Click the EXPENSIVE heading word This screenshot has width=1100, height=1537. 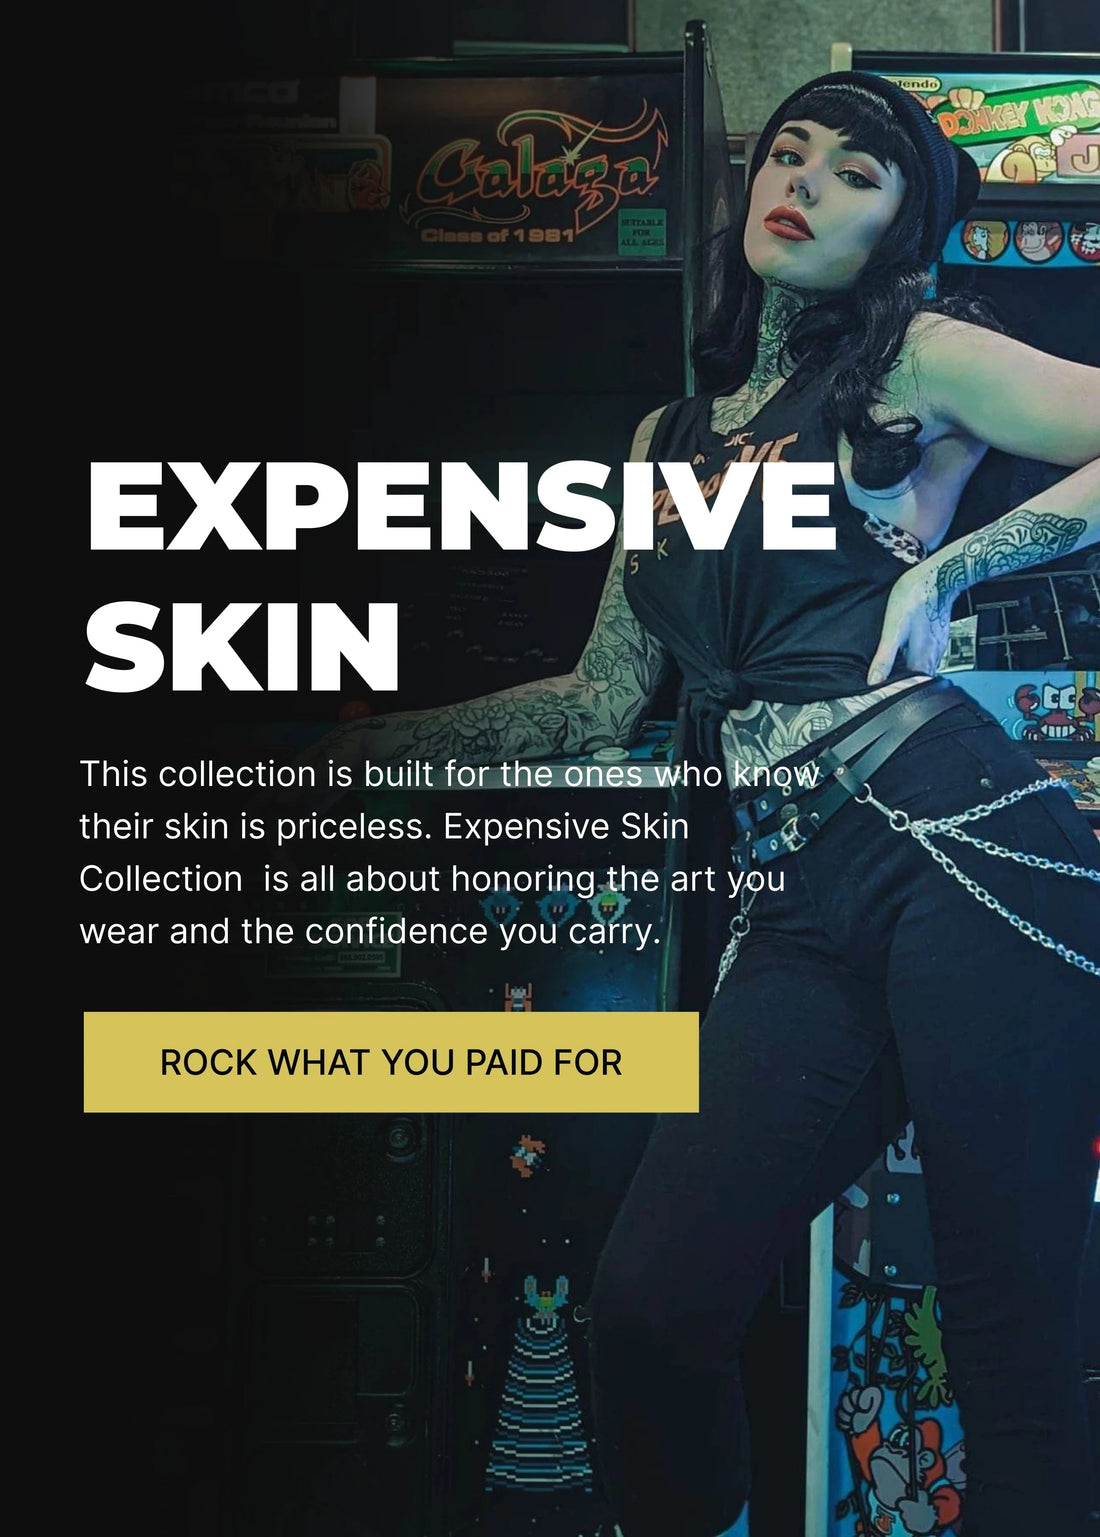tap(461, 506)
